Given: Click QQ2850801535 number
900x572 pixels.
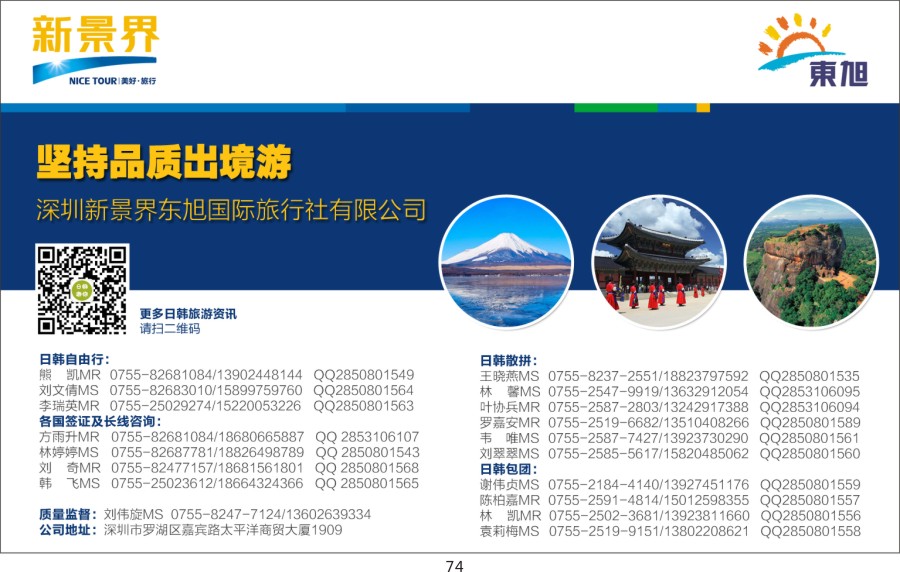Looking at the screenshot, I should 809,376.
